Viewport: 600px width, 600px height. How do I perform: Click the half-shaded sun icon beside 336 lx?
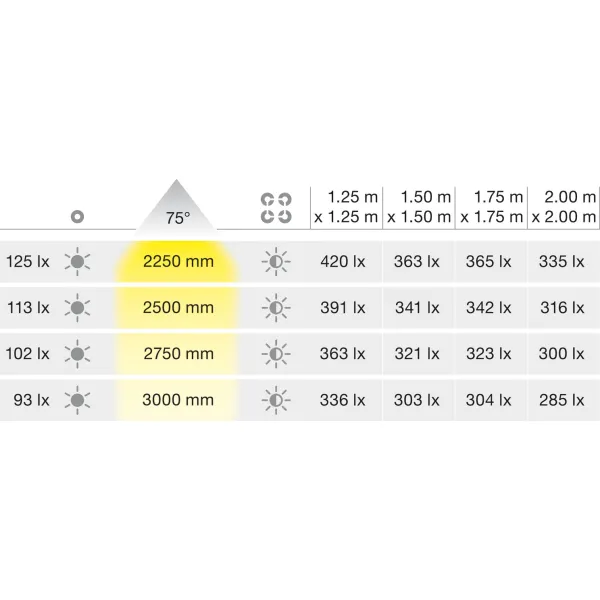click(x=276, y=400)
